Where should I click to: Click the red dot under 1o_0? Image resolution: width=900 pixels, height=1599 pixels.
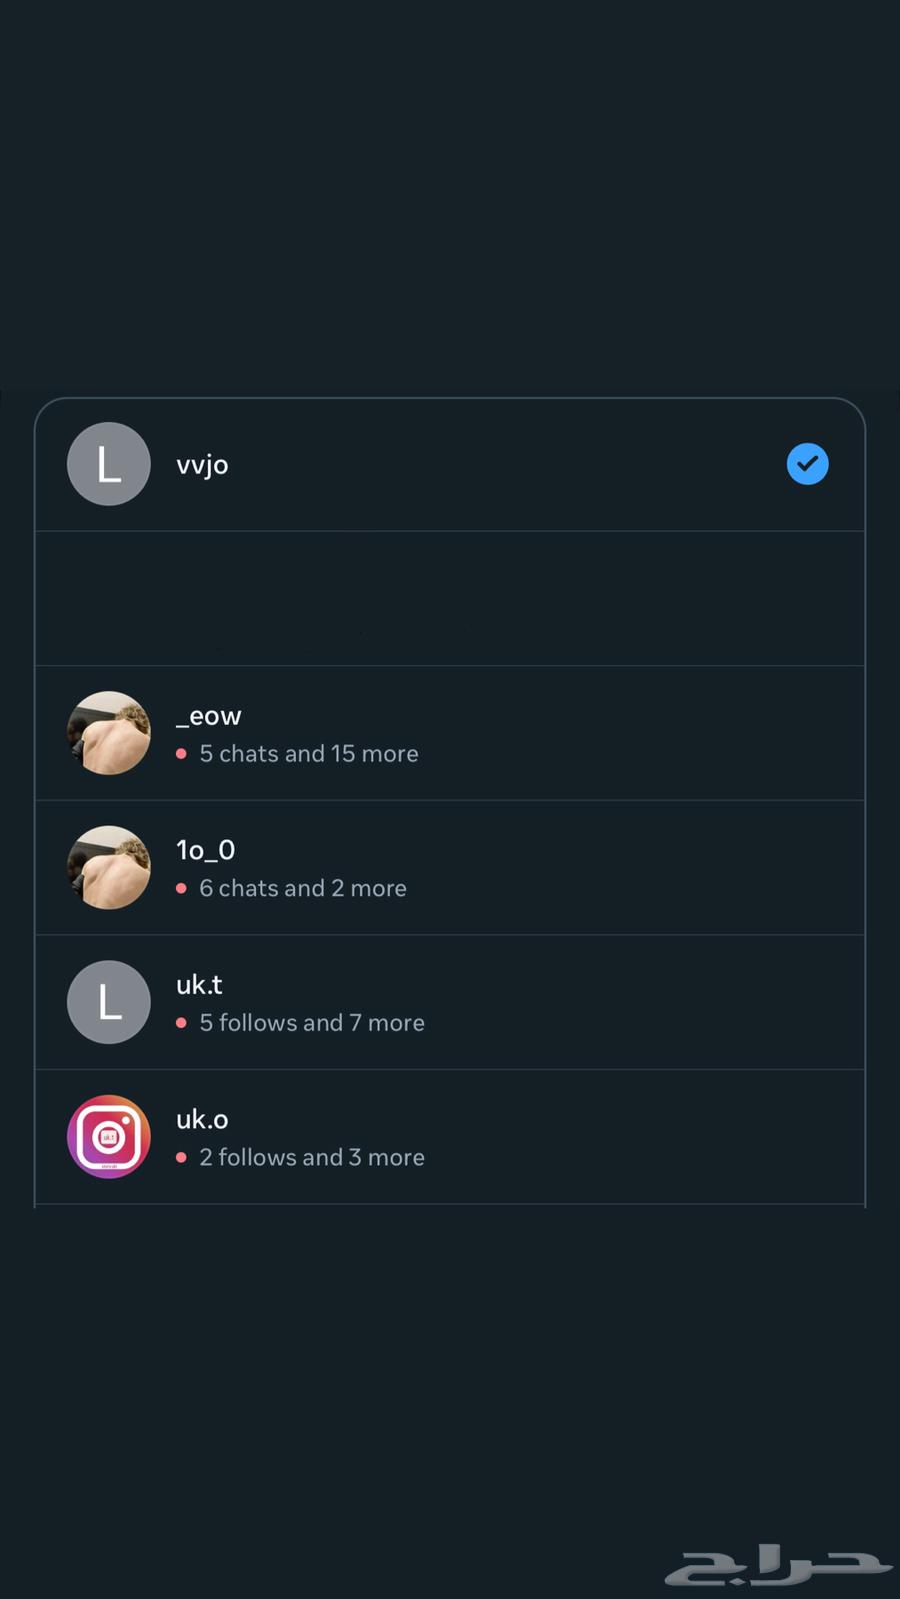[181, 888]
